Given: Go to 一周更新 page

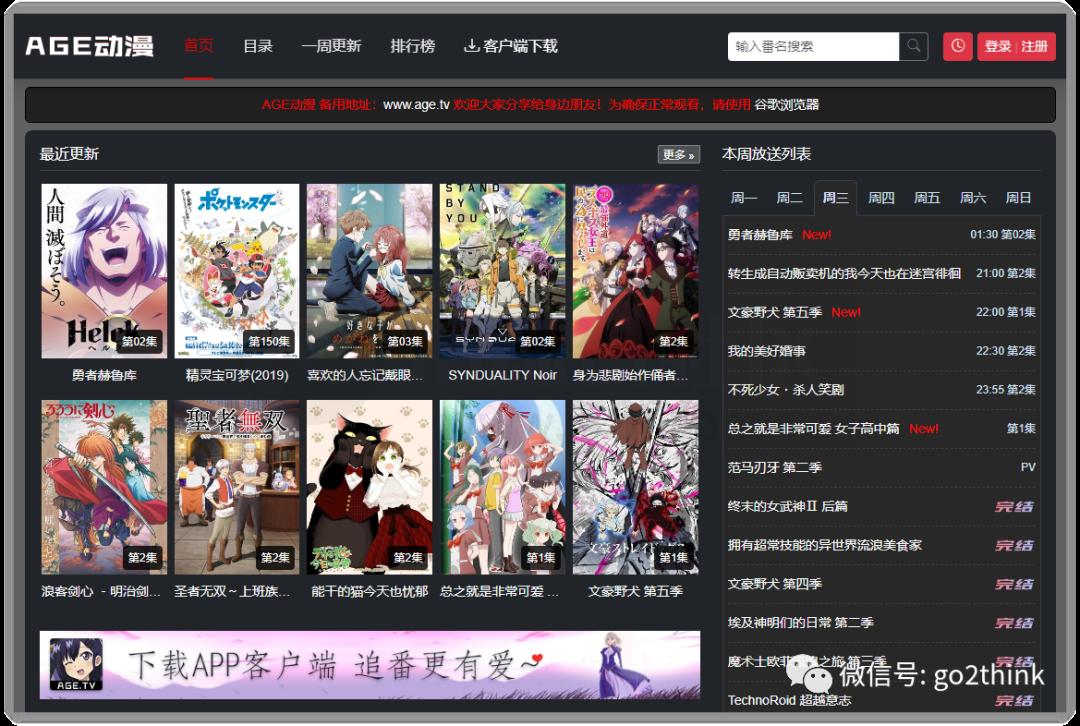Looking at the screenshot, I should click(x=331, y=46).
